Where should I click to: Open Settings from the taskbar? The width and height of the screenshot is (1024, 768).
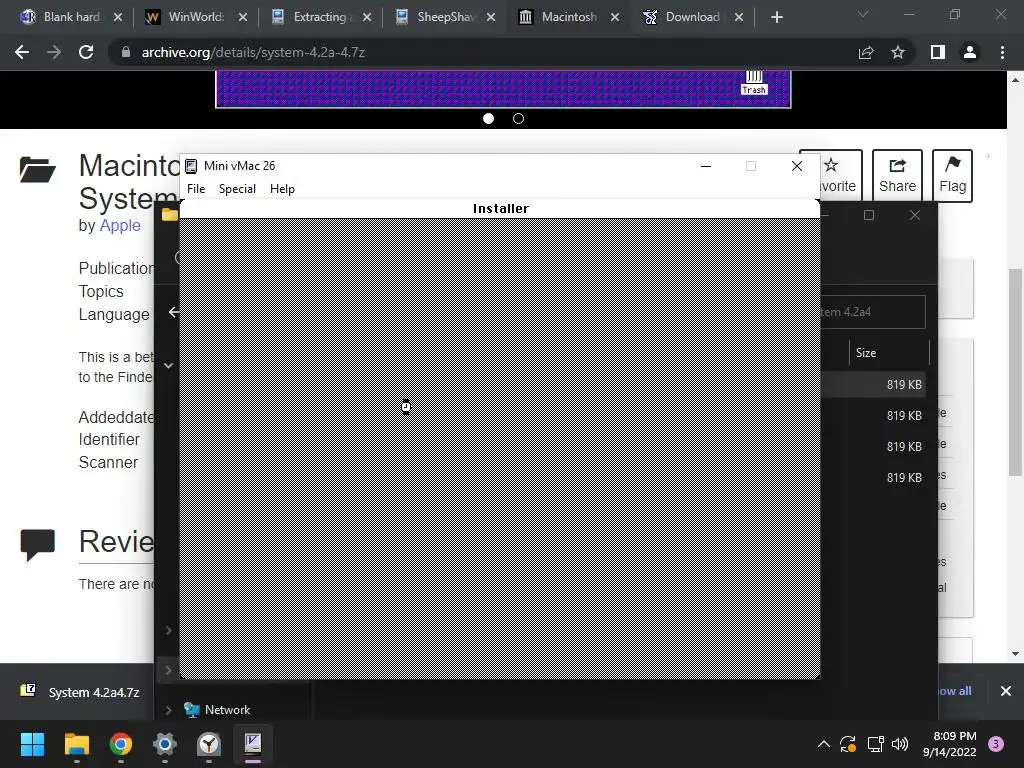pyautogui.click(x=165, y=744)
